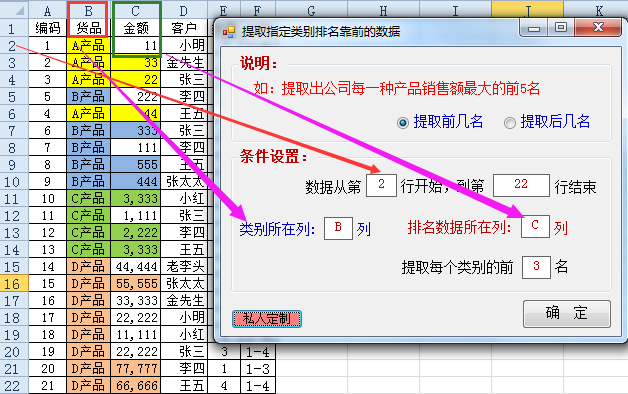Image resolution: width=628 pixels, height=394 pixels.
Task: Click the 客户 header cell
Action: click(x=184, y=28)
